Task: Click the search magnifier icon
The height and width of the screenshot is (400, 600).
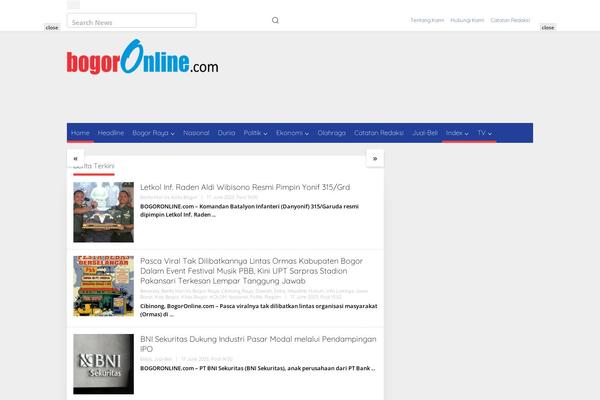Action: point(275,20)
